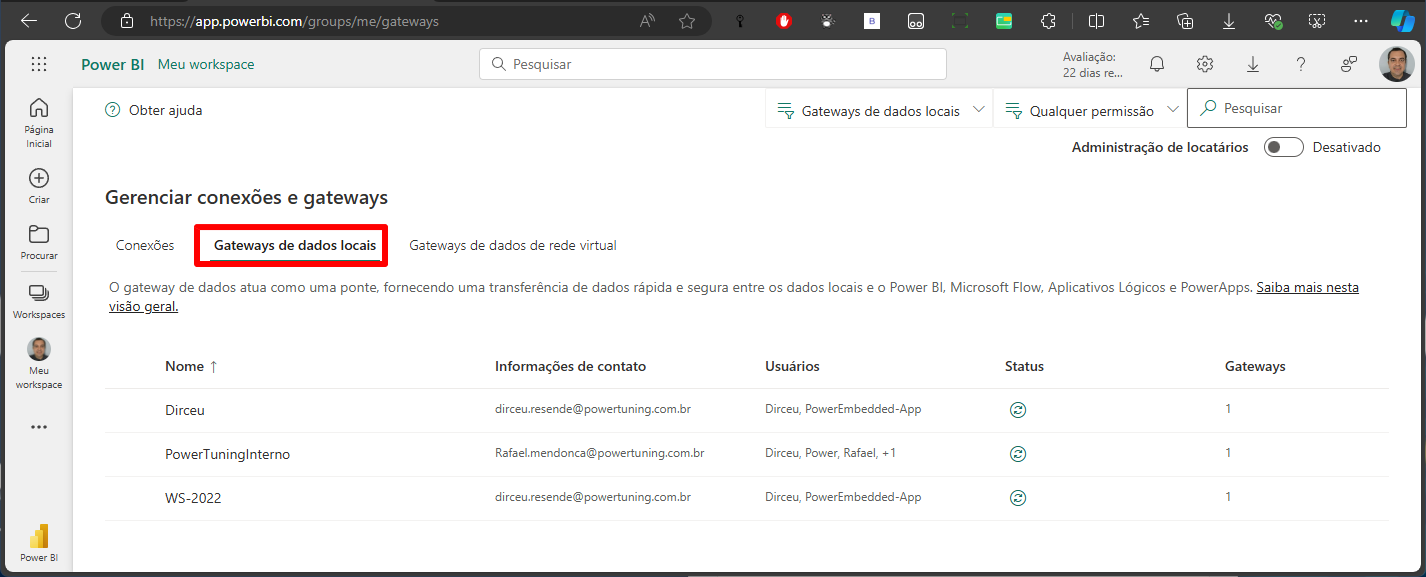Reload the page with browser refresh
Image resolution: width=1426 pixels, height=577 pixels.
[73, 21]
